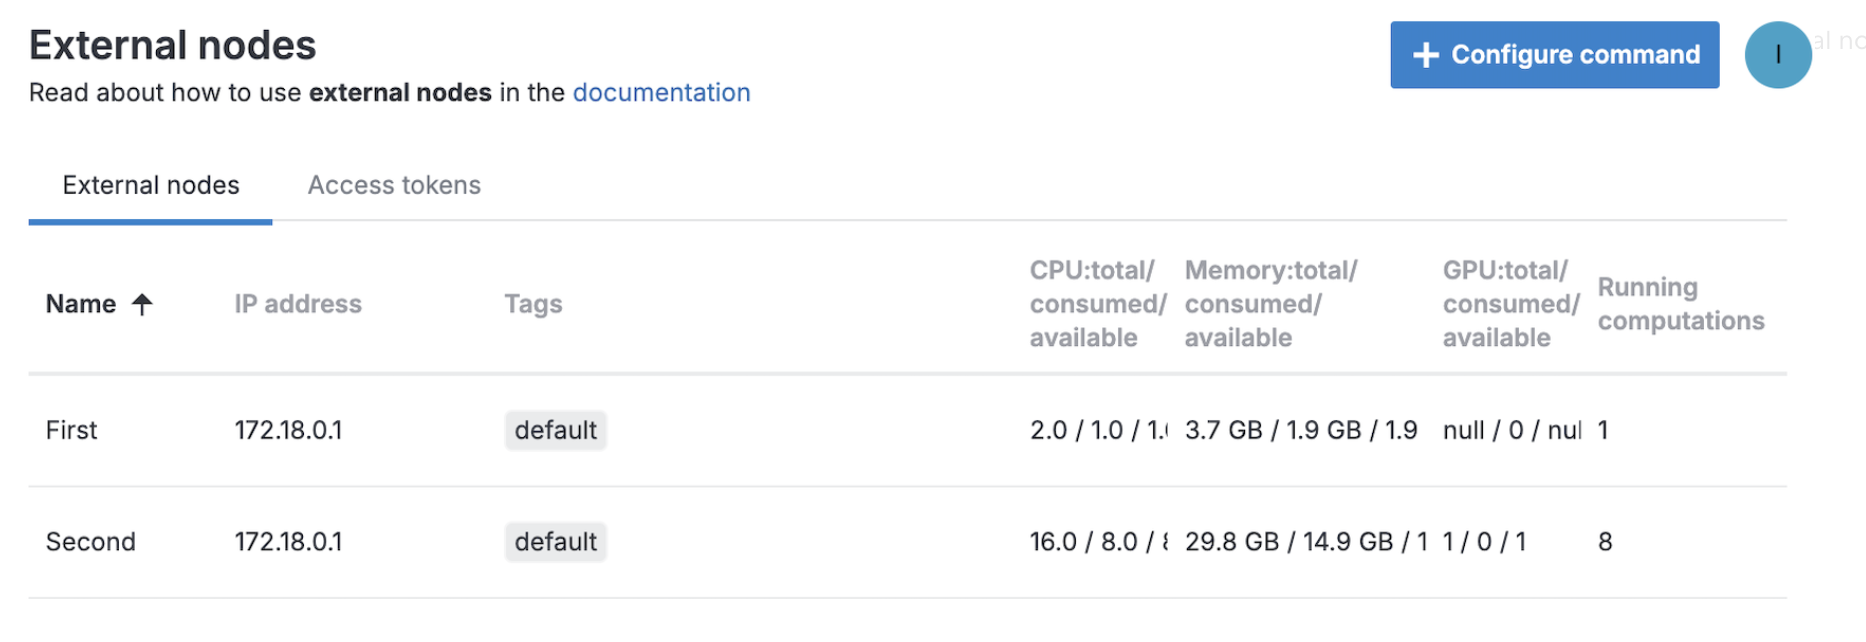Image resolution: width=1866 pixels, height=642 pixels.
Task: Click the sort arrow beside Name
Action: coord(142,303)
